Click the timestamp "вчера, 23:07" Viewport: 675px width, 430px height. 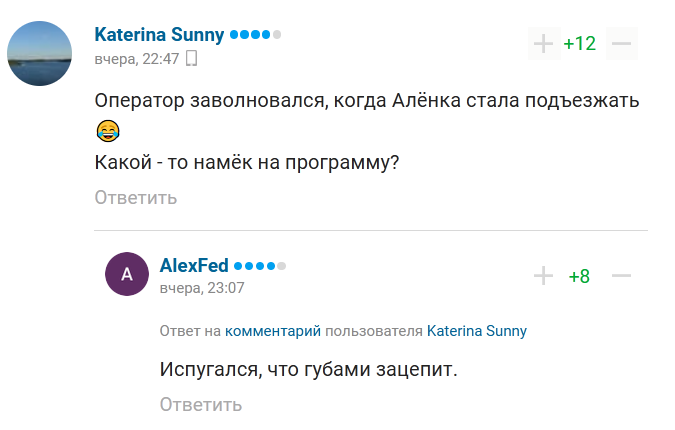click(202, 287)
